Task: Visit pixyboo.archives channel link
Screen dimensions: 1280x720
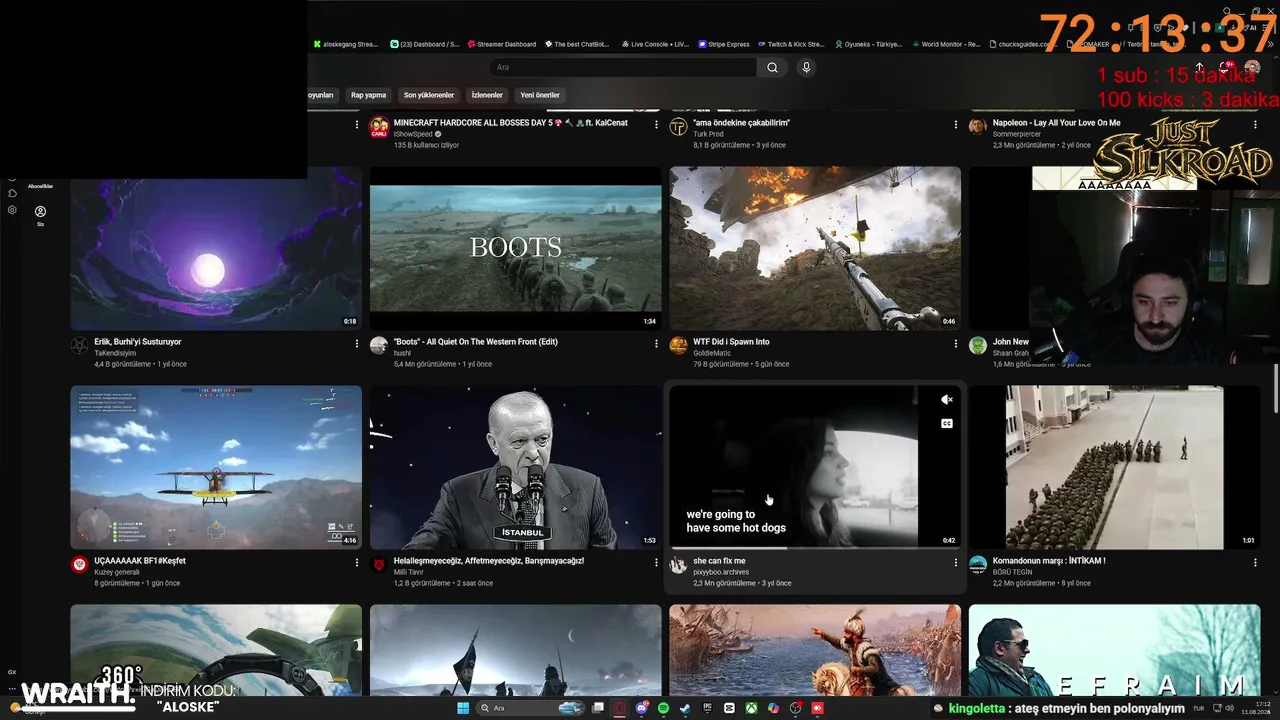Action: (x=721, y=572)
